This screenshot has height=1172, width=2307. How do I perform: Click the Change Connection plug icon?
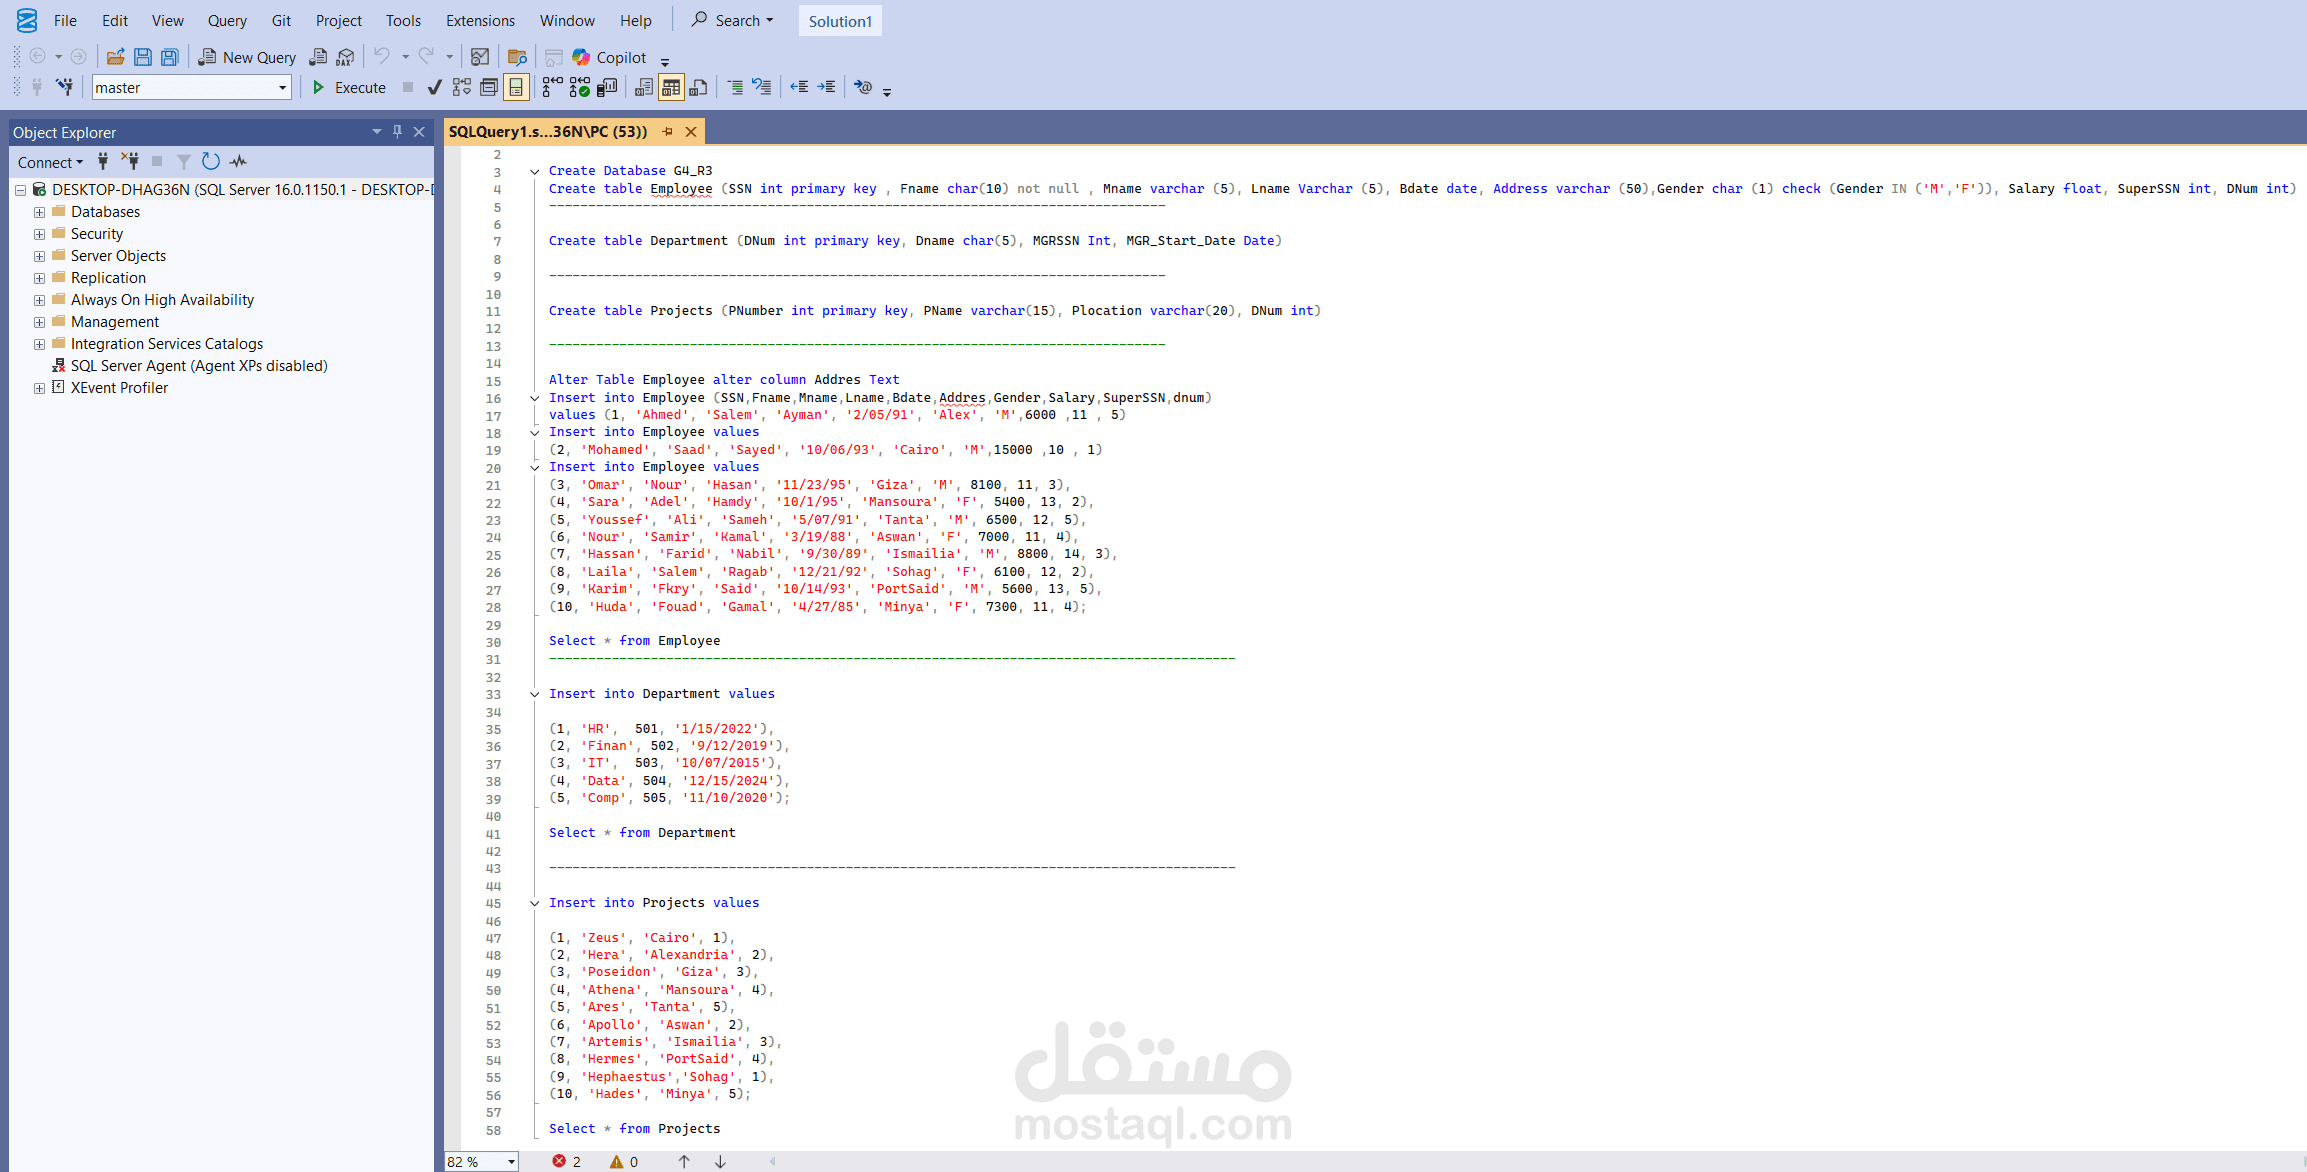click(64, 87)
